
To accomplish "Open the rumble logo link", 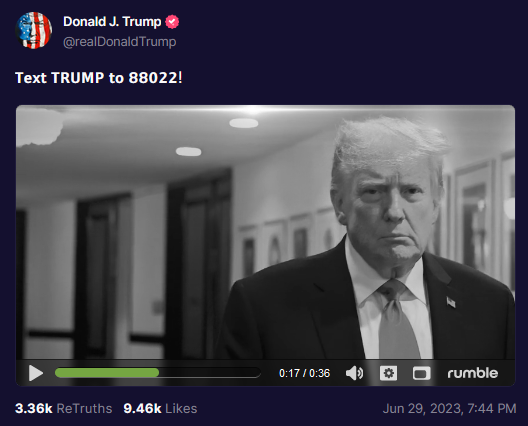I will coord(473,373).
